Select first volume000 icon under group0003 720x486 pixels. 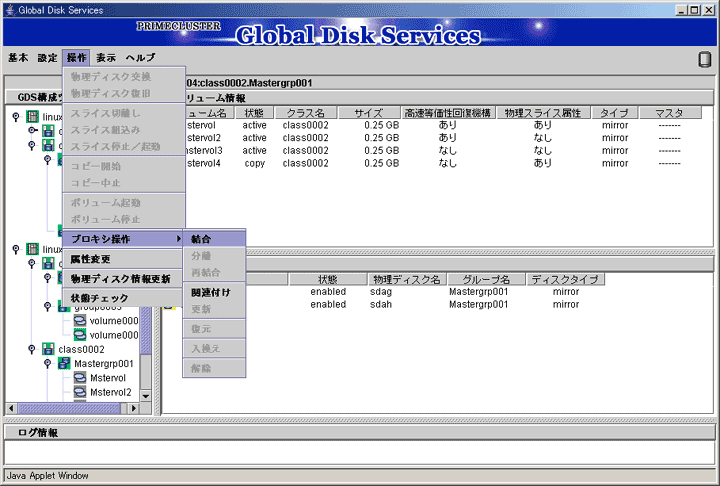point(80,320)
